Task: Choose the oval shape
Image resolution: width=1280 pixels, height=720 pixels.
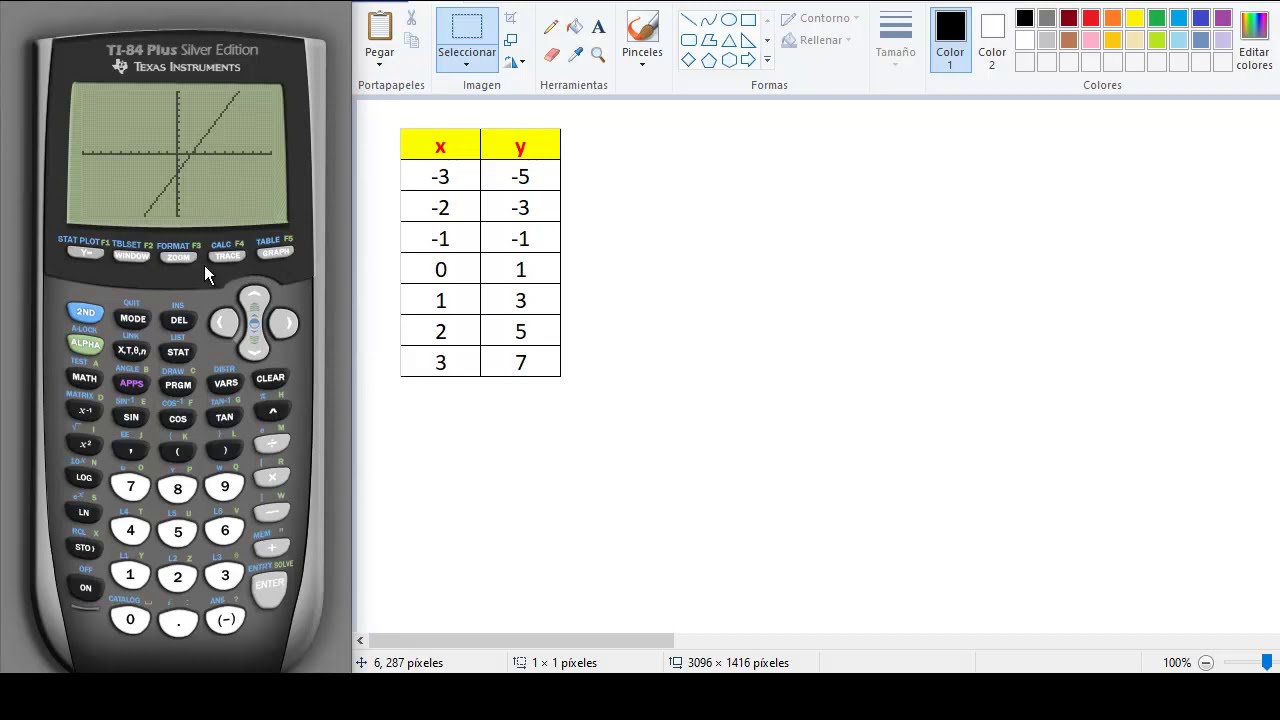Action: [x=728, y=20]
